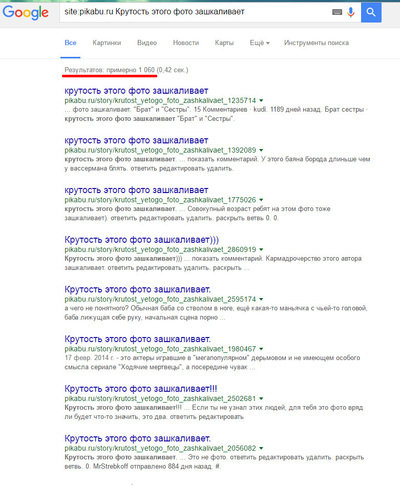Click snippet mentioning 'Ходячие мертвецы'

point(212,362)
